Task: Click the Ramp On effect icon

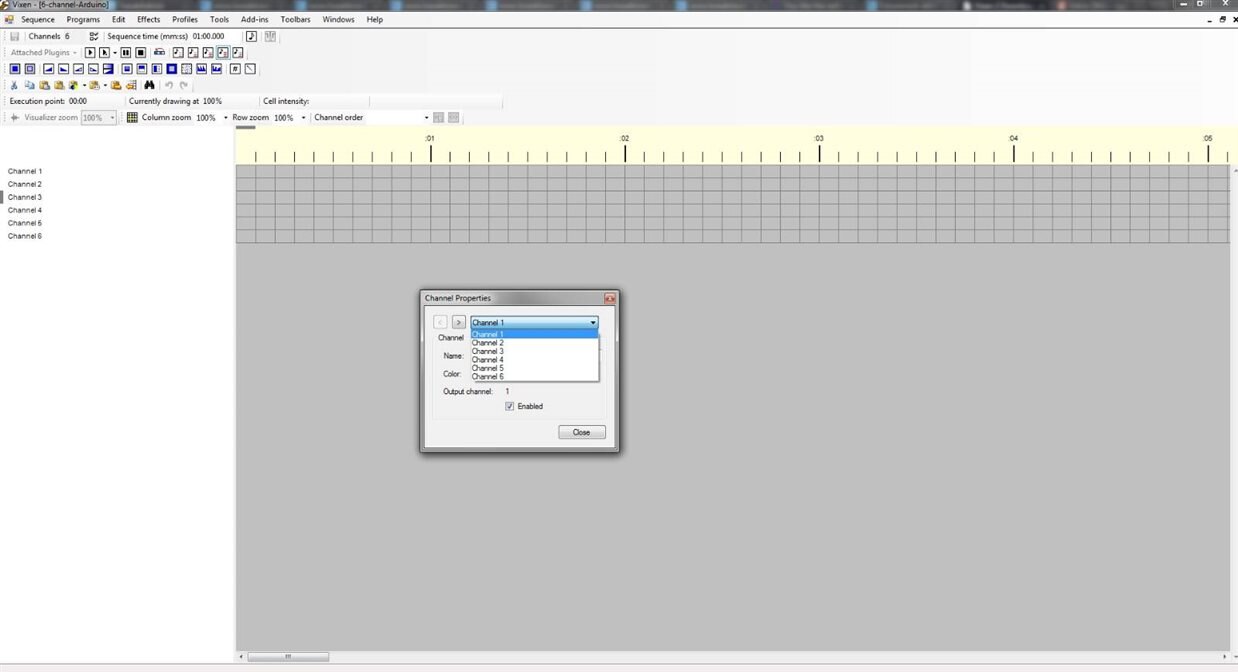Action: (48, 69)
